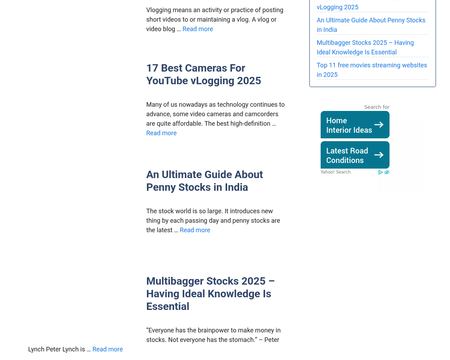The image size is (450, 360).
Task: Click Read more after the penny stocks excerpt
Action: pyautogui.click(x=195, y=230)
